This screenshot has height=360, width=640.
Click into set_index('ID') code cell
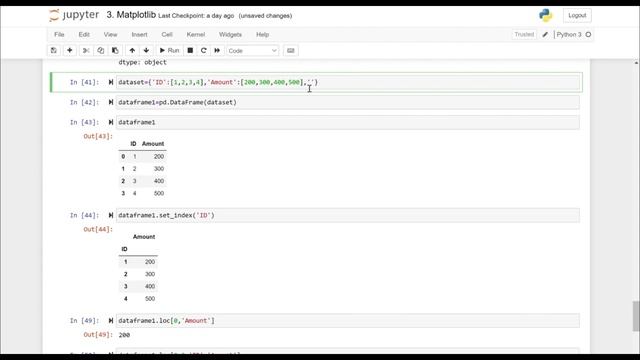[x=348, y=215]
